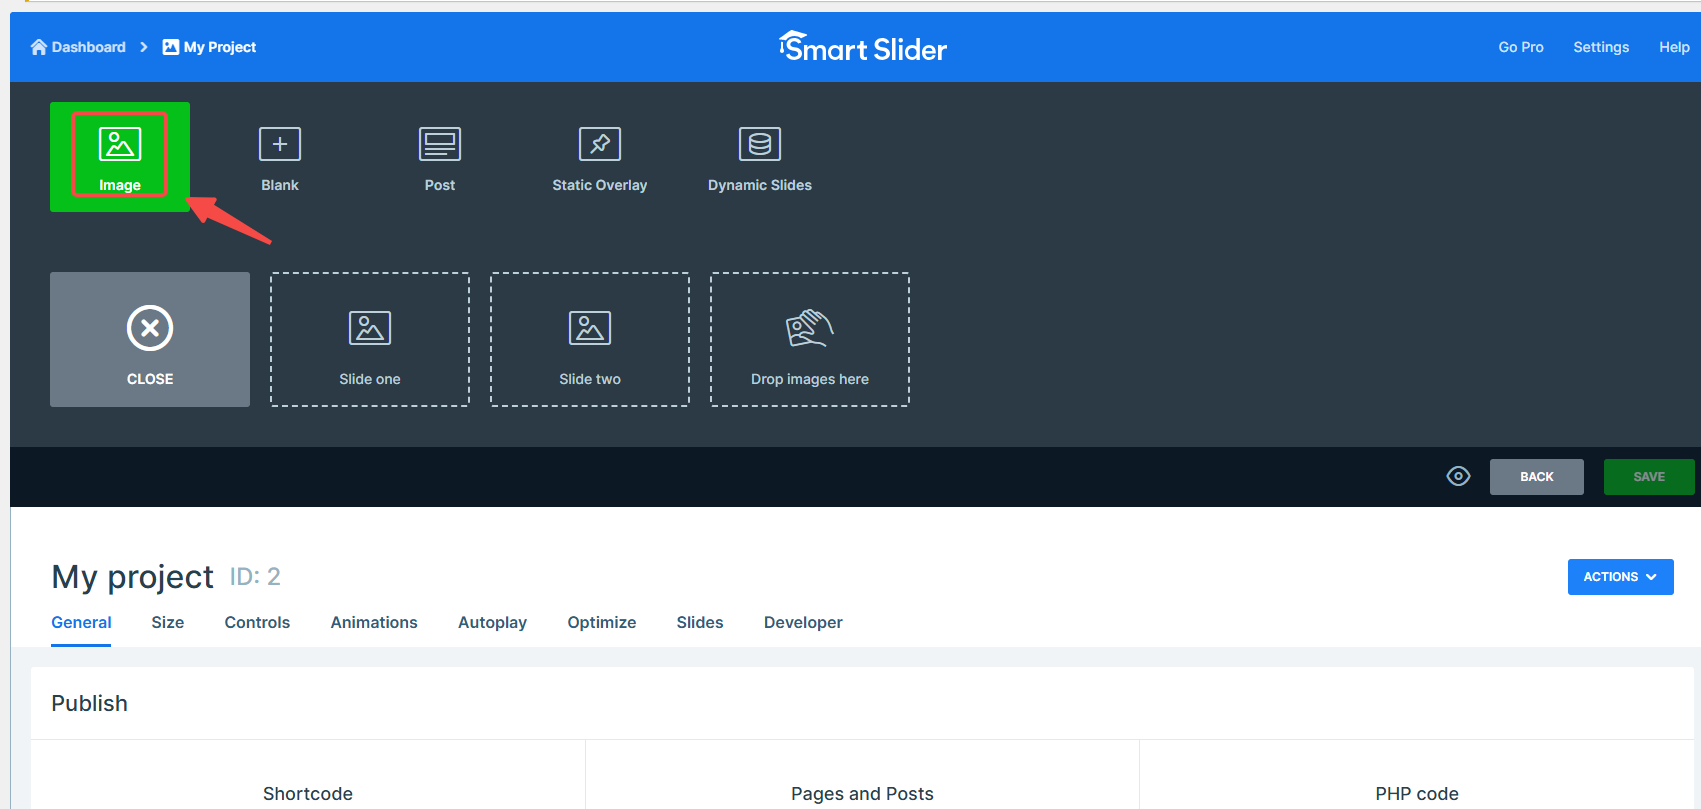Viewport: 1701px width, 809px height.
Task: Open the Size tab
Action: [x=168, y=622]
